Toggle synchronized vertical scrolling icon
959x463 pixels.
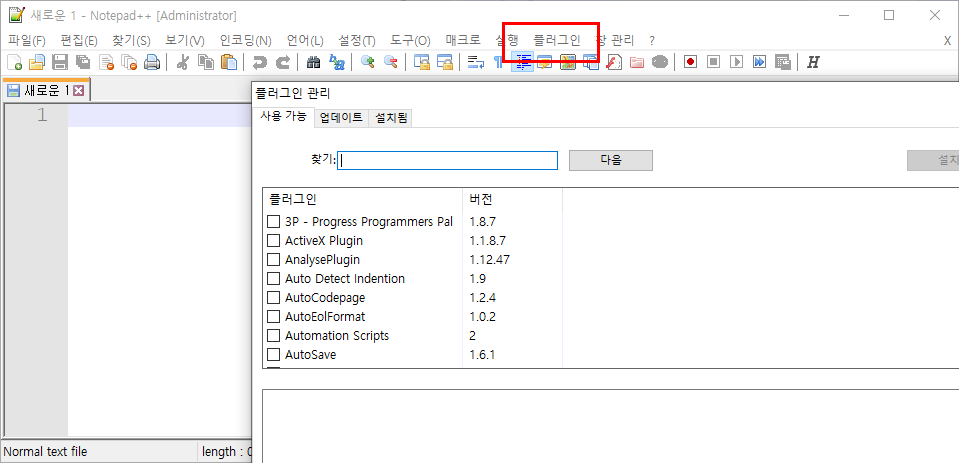tap(421, 62)
